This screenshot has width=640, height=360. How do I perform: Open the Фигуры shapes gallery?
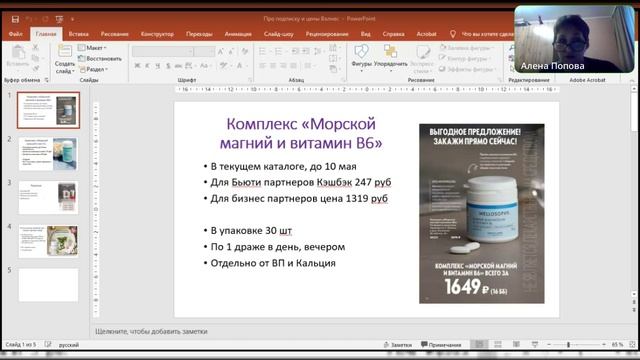pos(361,57)
